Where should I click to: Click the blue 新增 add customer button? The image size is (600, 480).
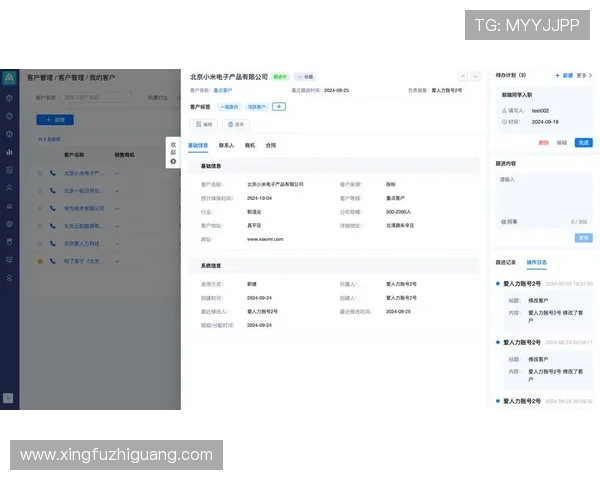point(55,120)
